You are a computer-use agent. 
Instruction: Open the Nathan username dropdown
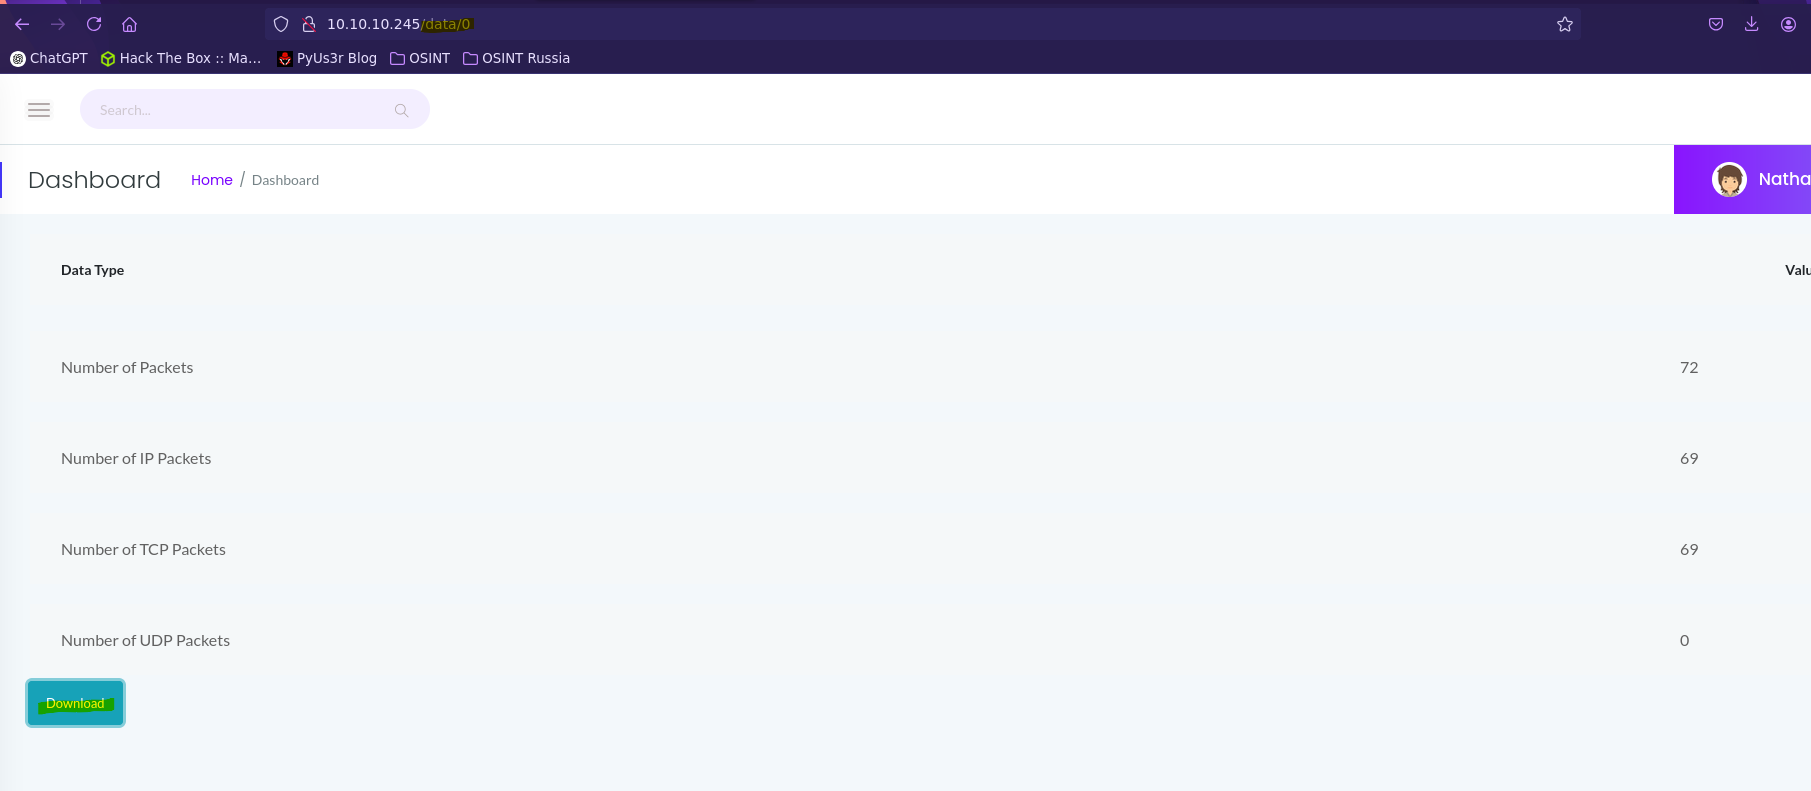tap(1784, 179)
